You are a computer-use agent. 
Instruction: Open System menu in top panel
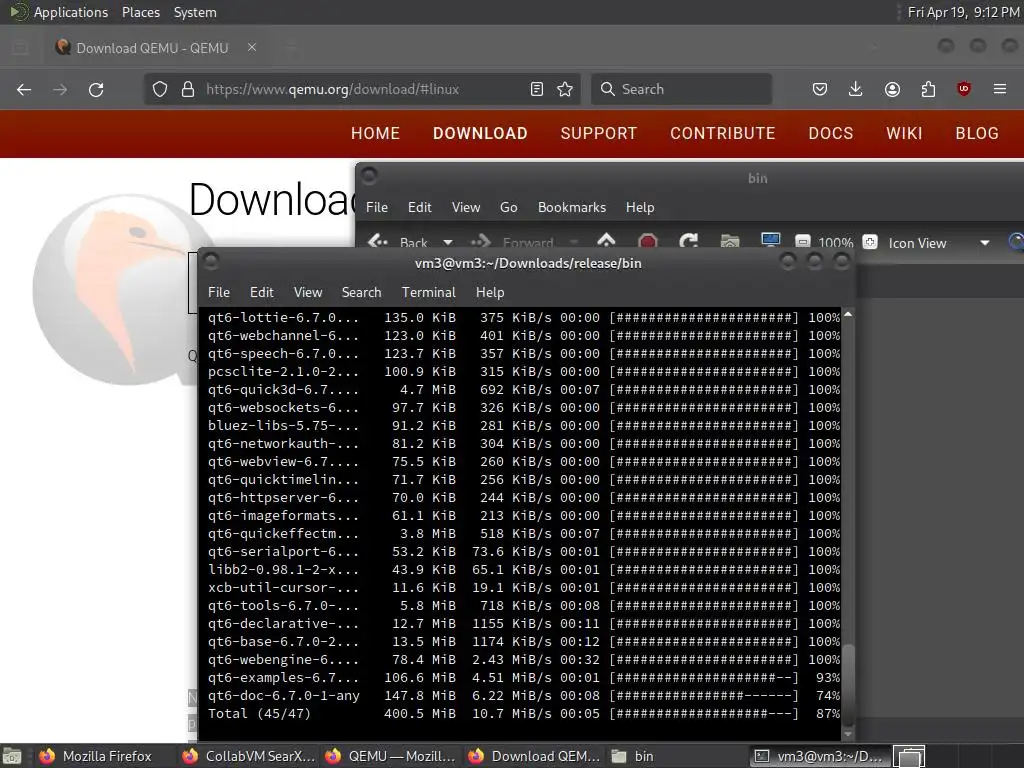[195, 12]
